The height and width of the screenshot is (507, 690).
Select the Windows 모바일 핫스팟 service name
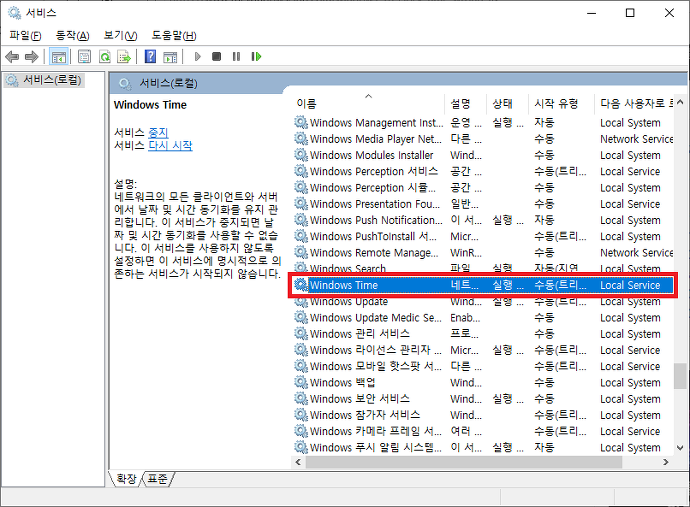pos(375,367)
